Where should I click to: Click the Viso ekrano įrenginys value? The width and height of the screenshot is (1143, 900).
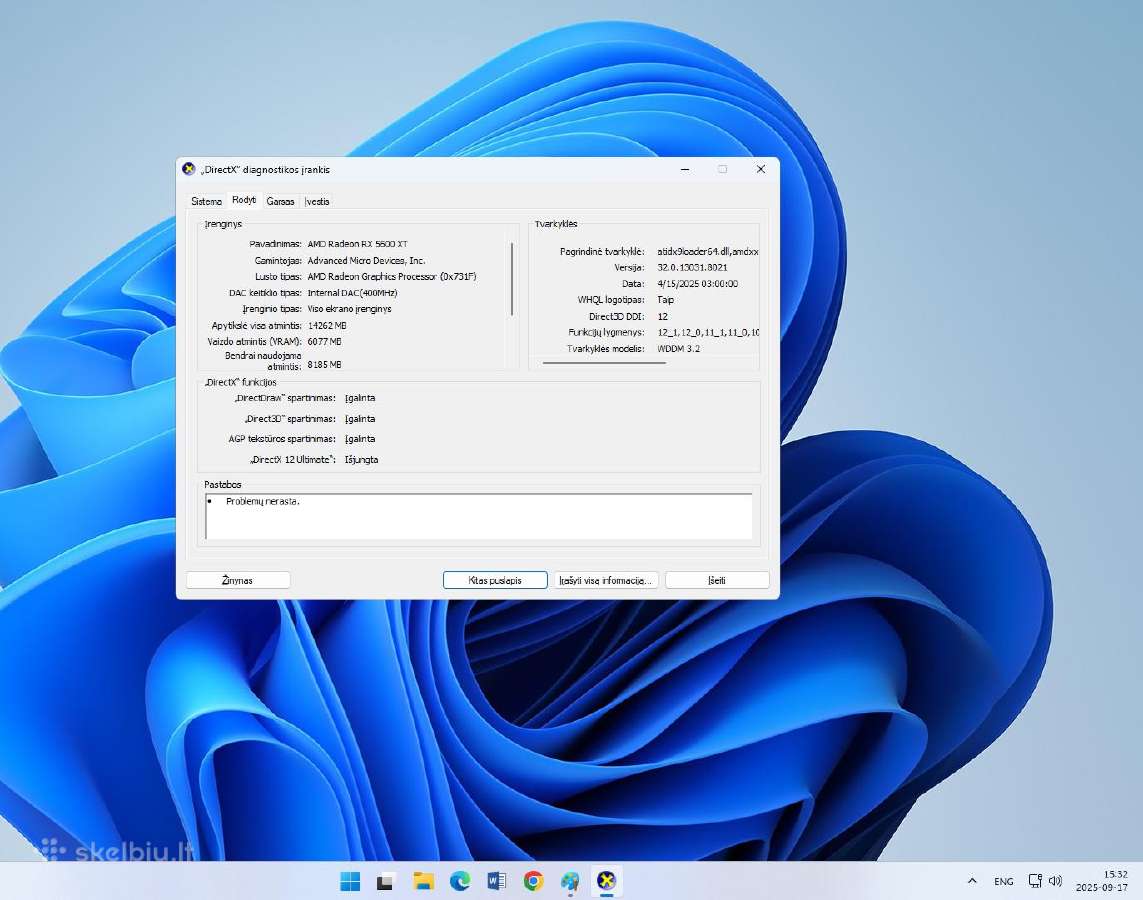(349, 309)
